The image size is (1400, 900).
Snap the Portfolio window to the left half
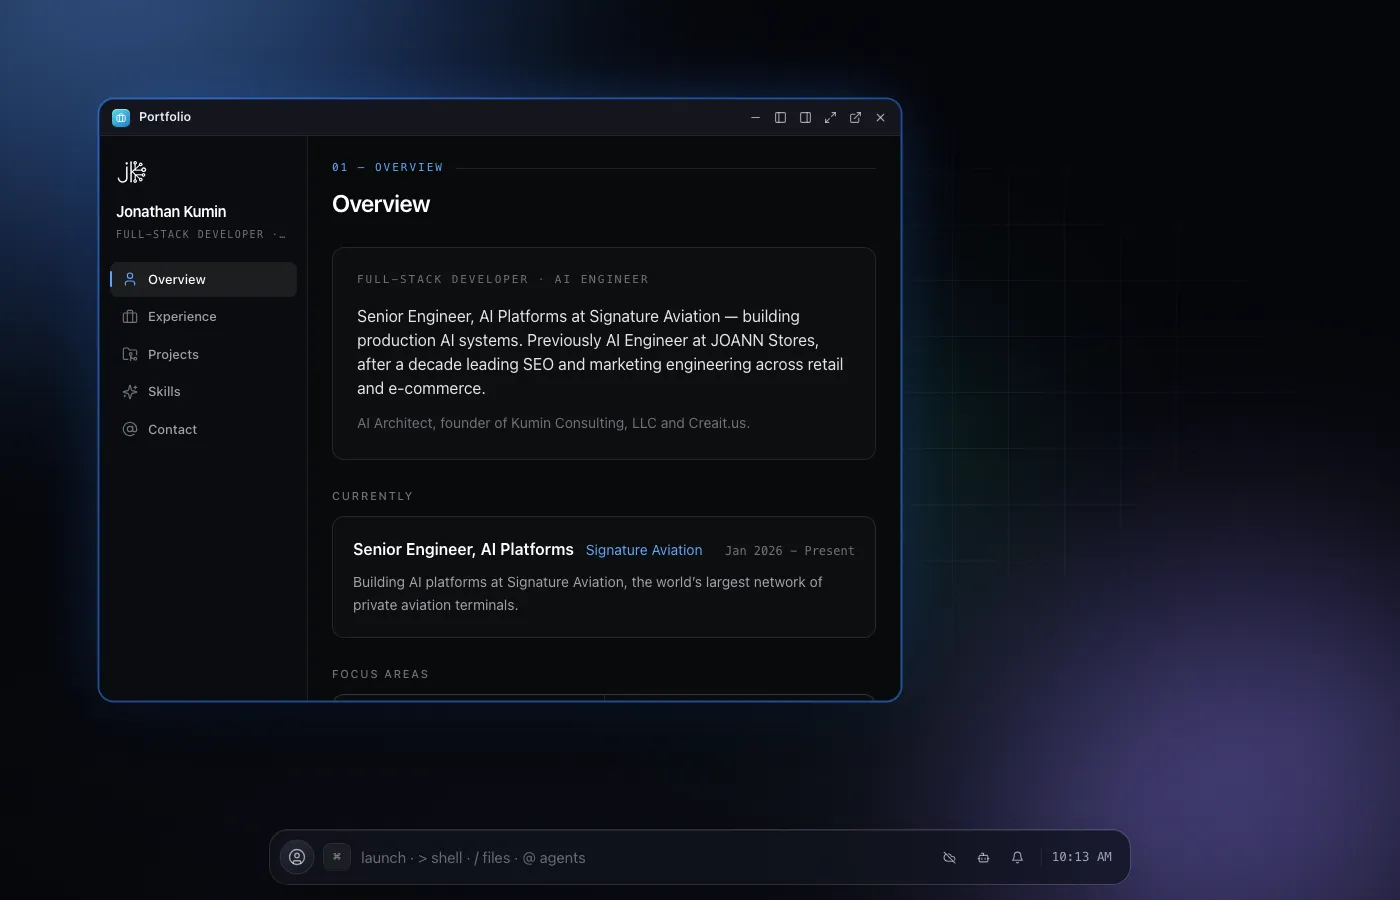coord(780,117)
